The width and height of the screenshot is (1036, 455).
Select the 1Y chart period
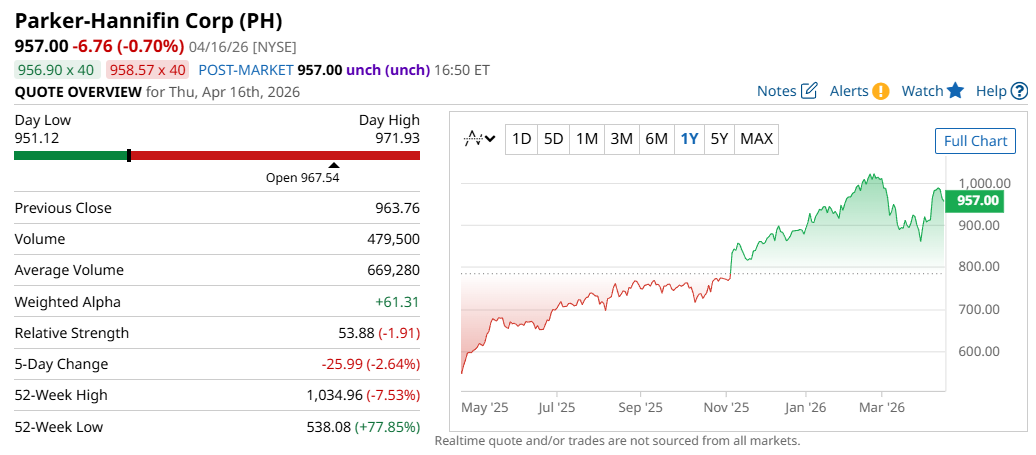(x=689, y=139)
